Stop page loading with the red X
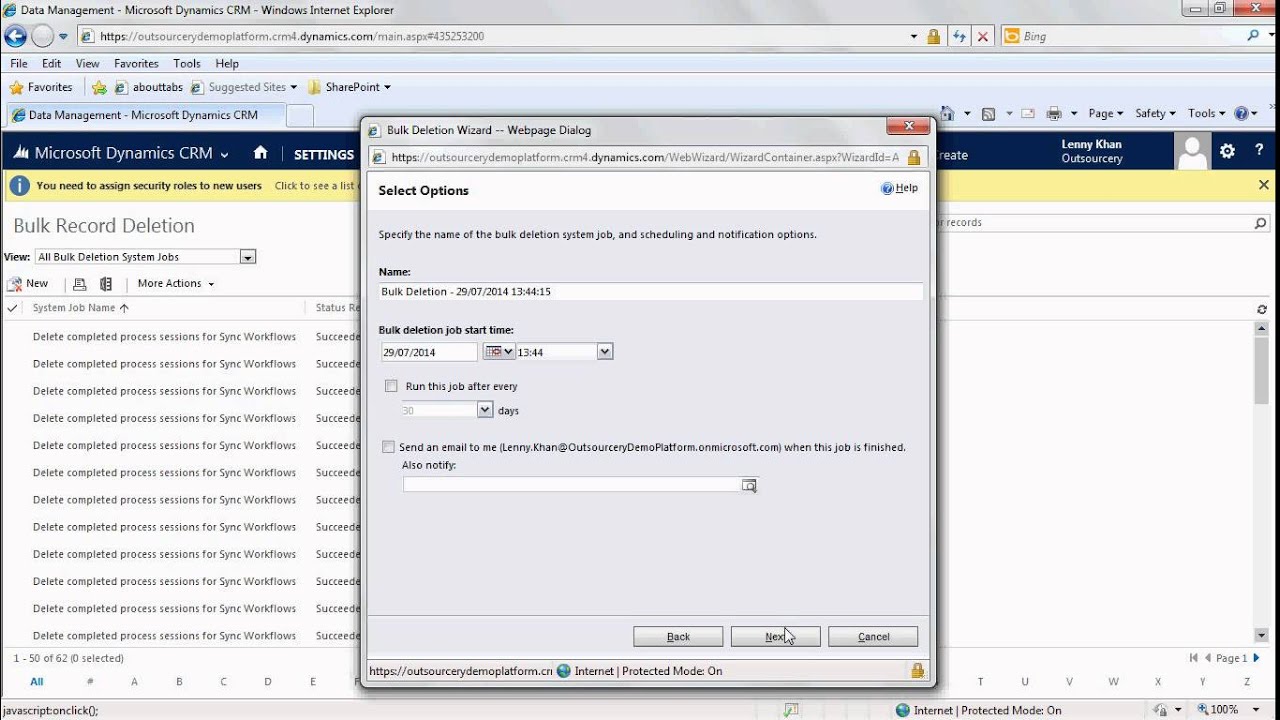 (x=983, y=36)
